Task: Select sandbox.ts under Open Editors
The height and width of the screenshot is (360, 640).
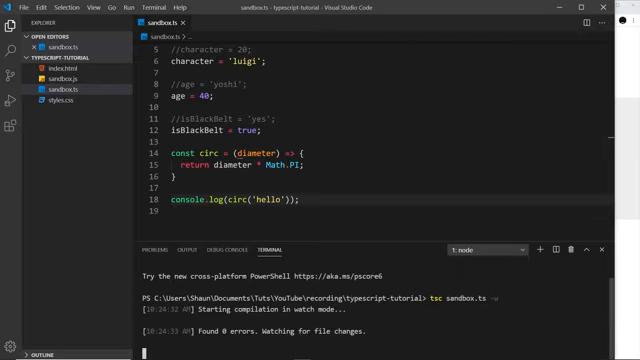Action: [63, 47]
